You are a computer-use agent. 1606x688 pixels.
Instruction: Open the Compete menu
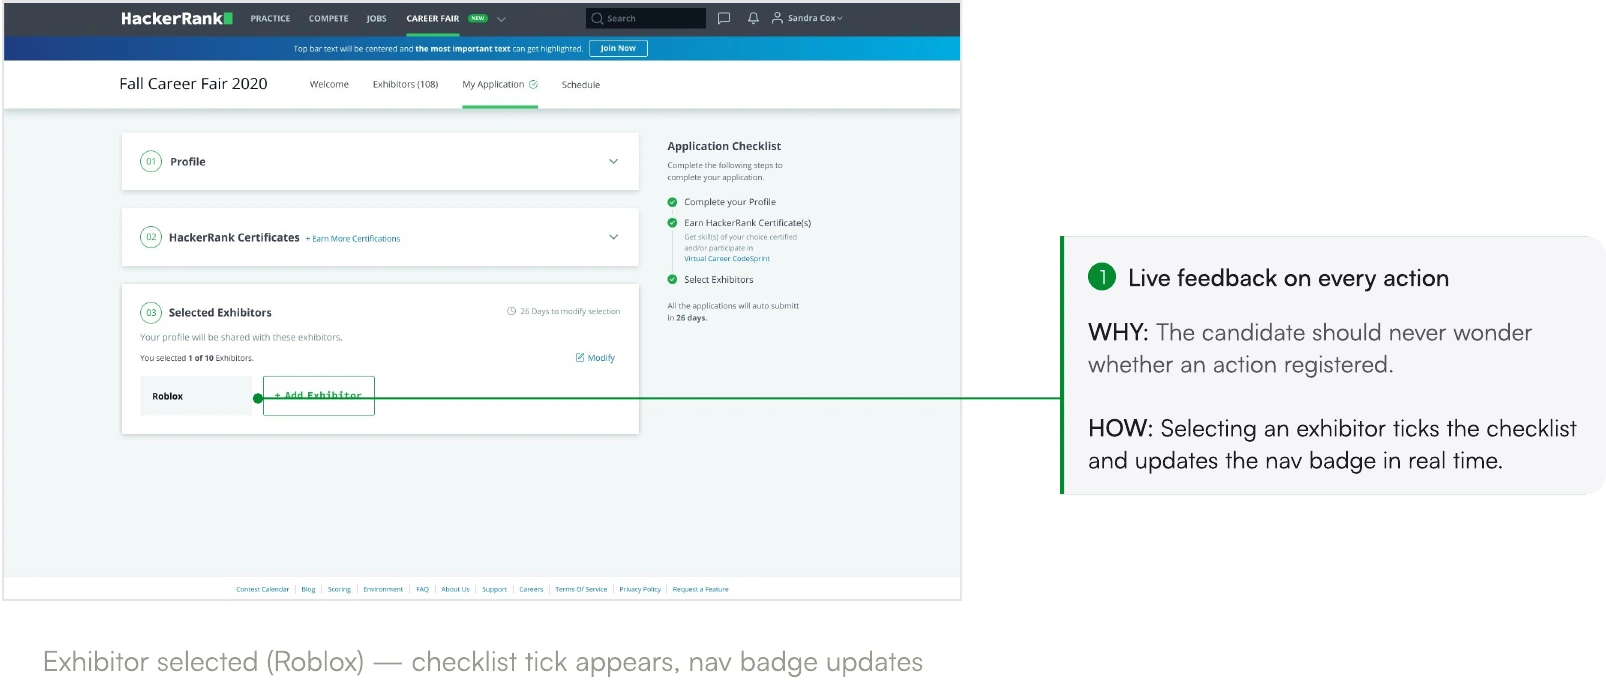[328, 18]
